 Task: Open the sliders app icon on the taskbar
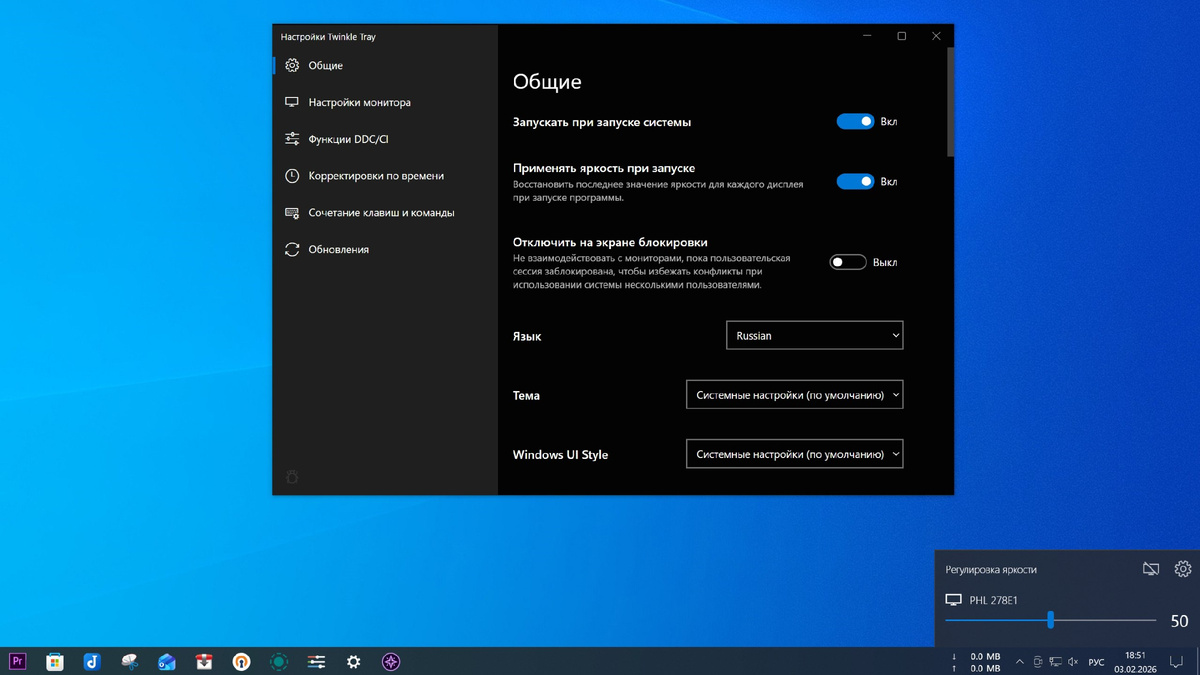(x=316, y=661)
